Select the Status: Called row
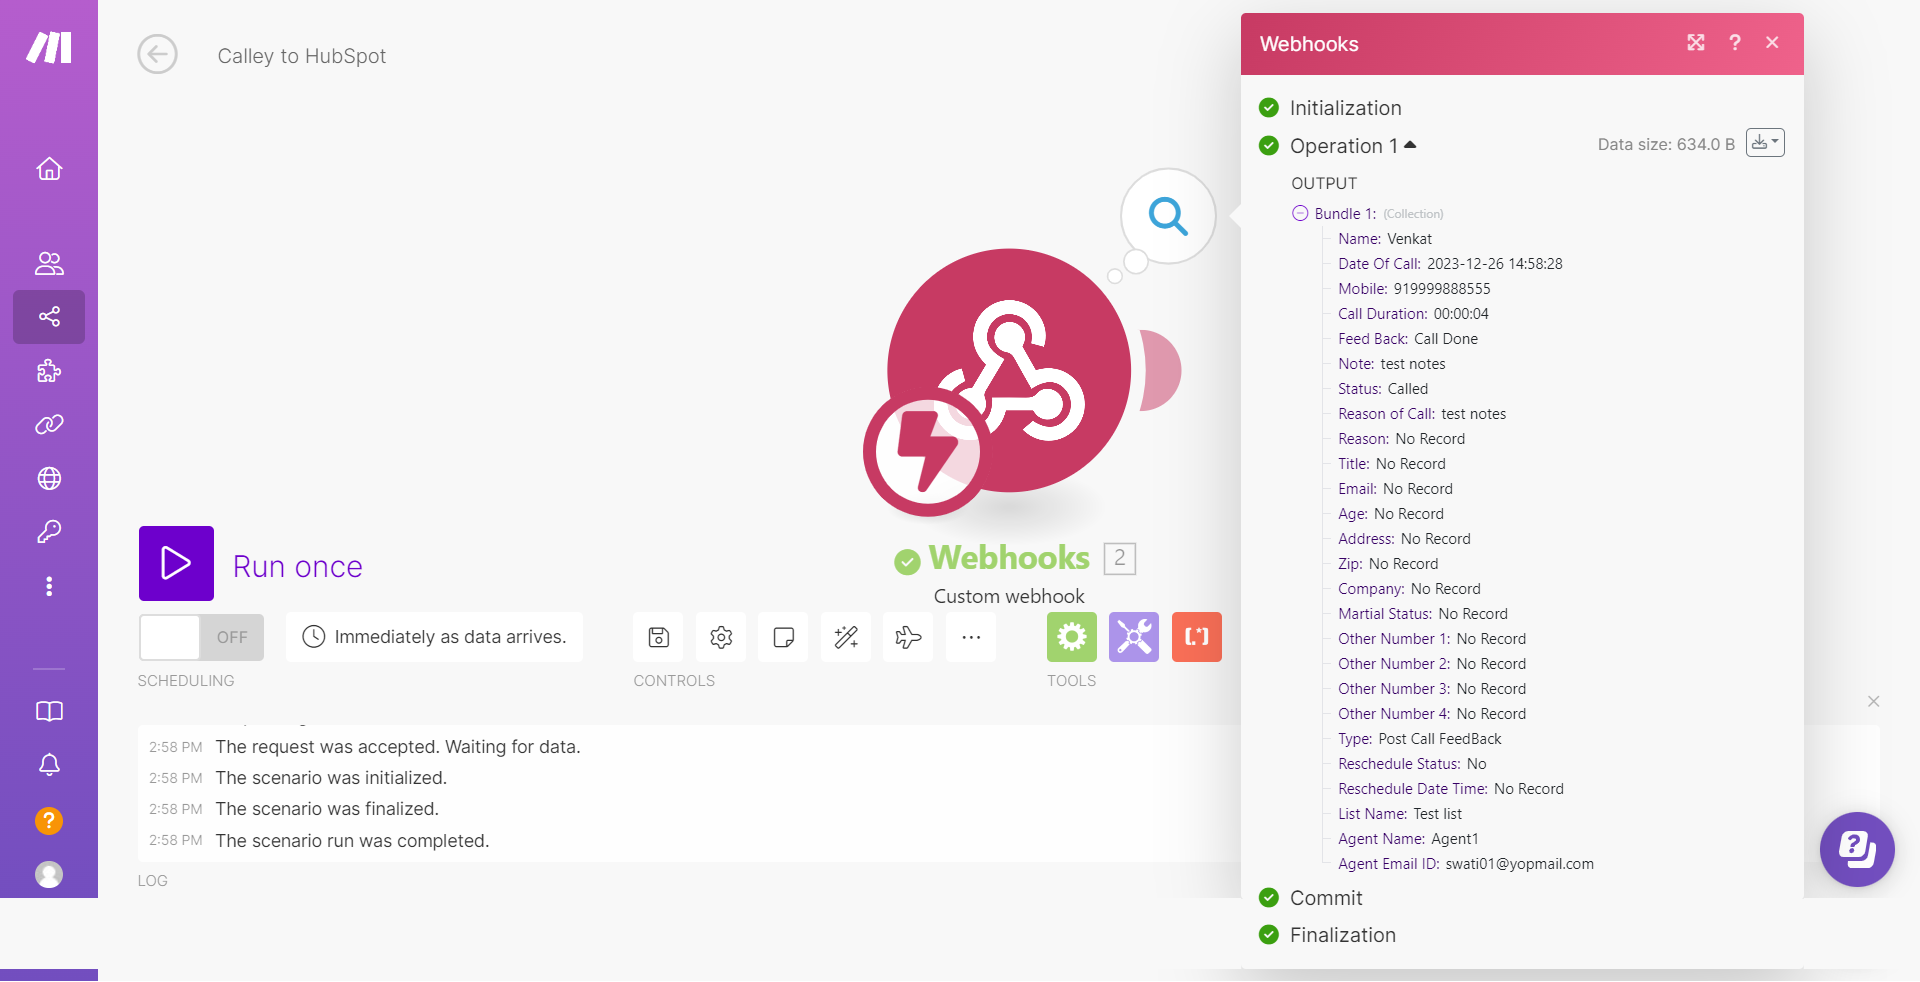 point(1383,388)
